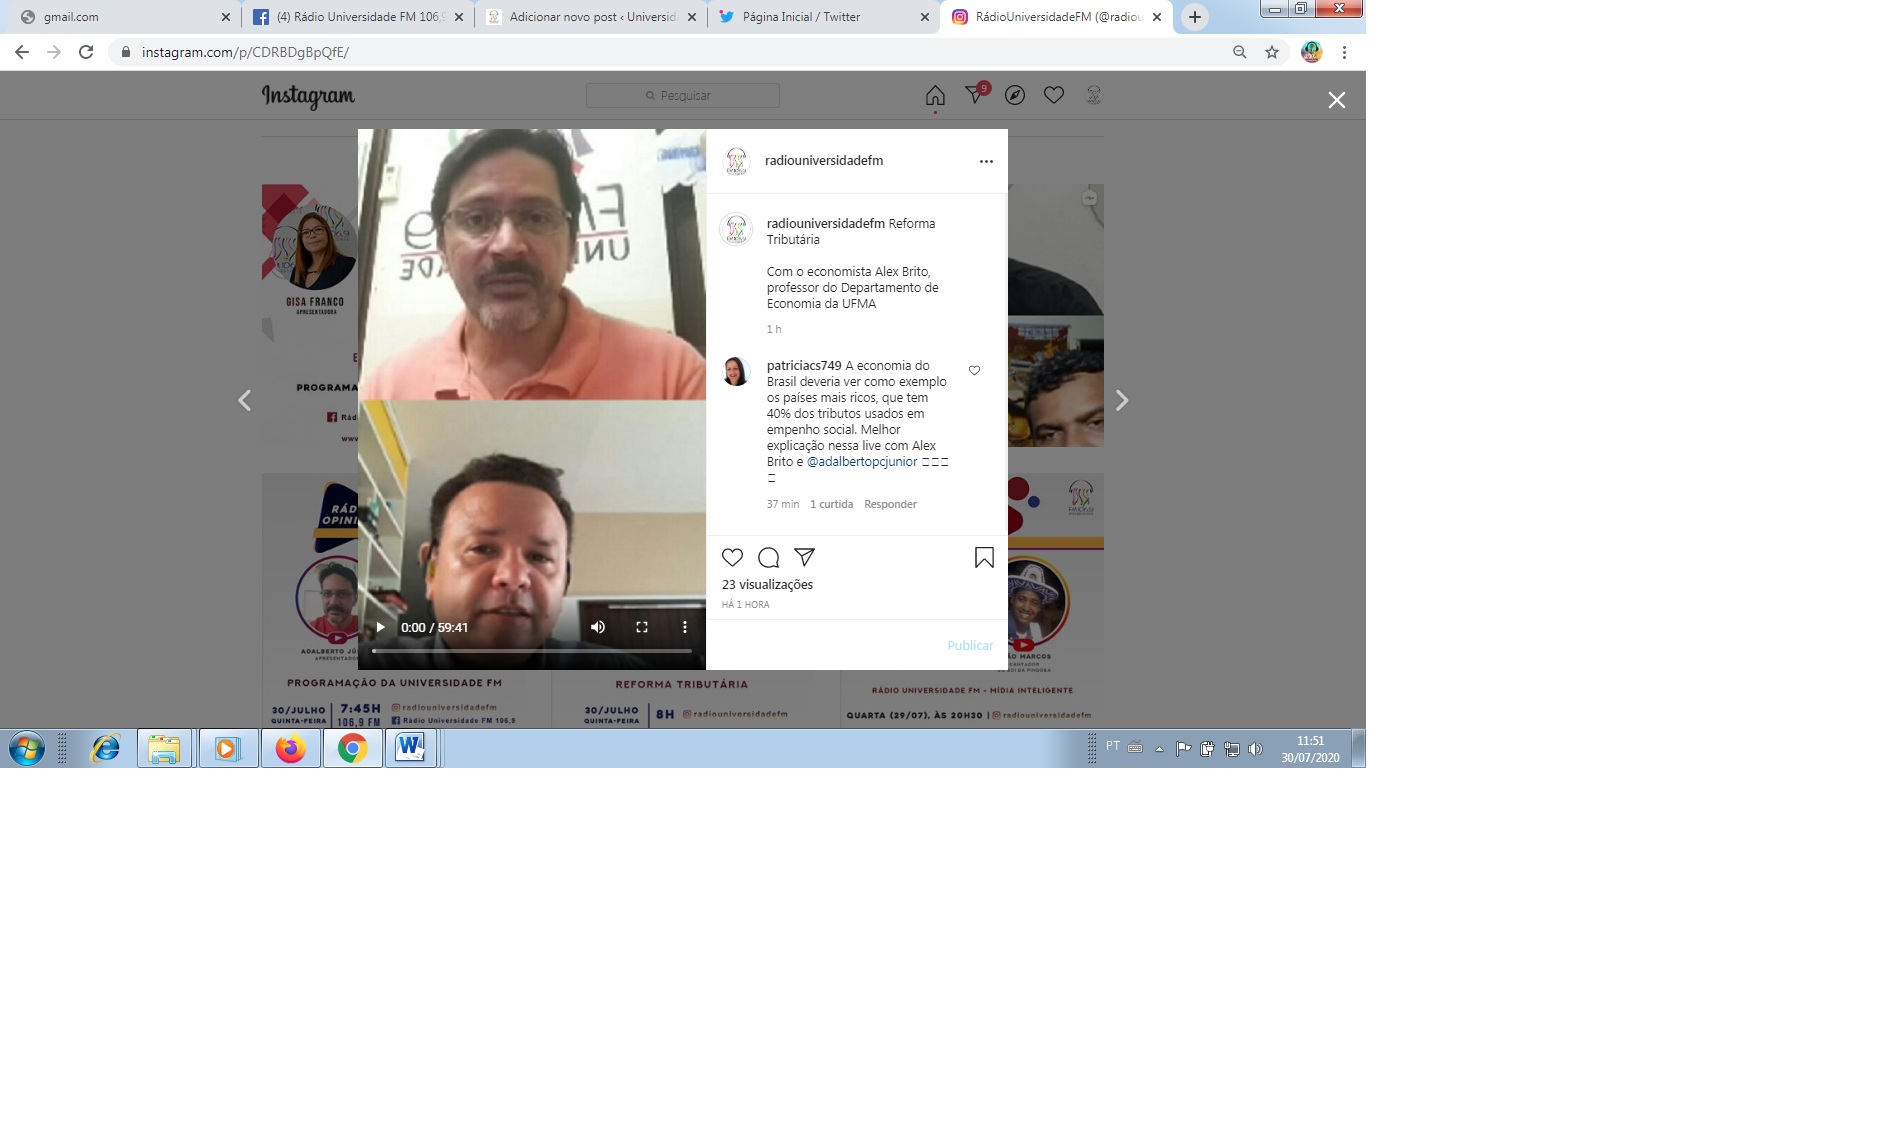View the 1 curtida likes on comment

click(832, 504)
